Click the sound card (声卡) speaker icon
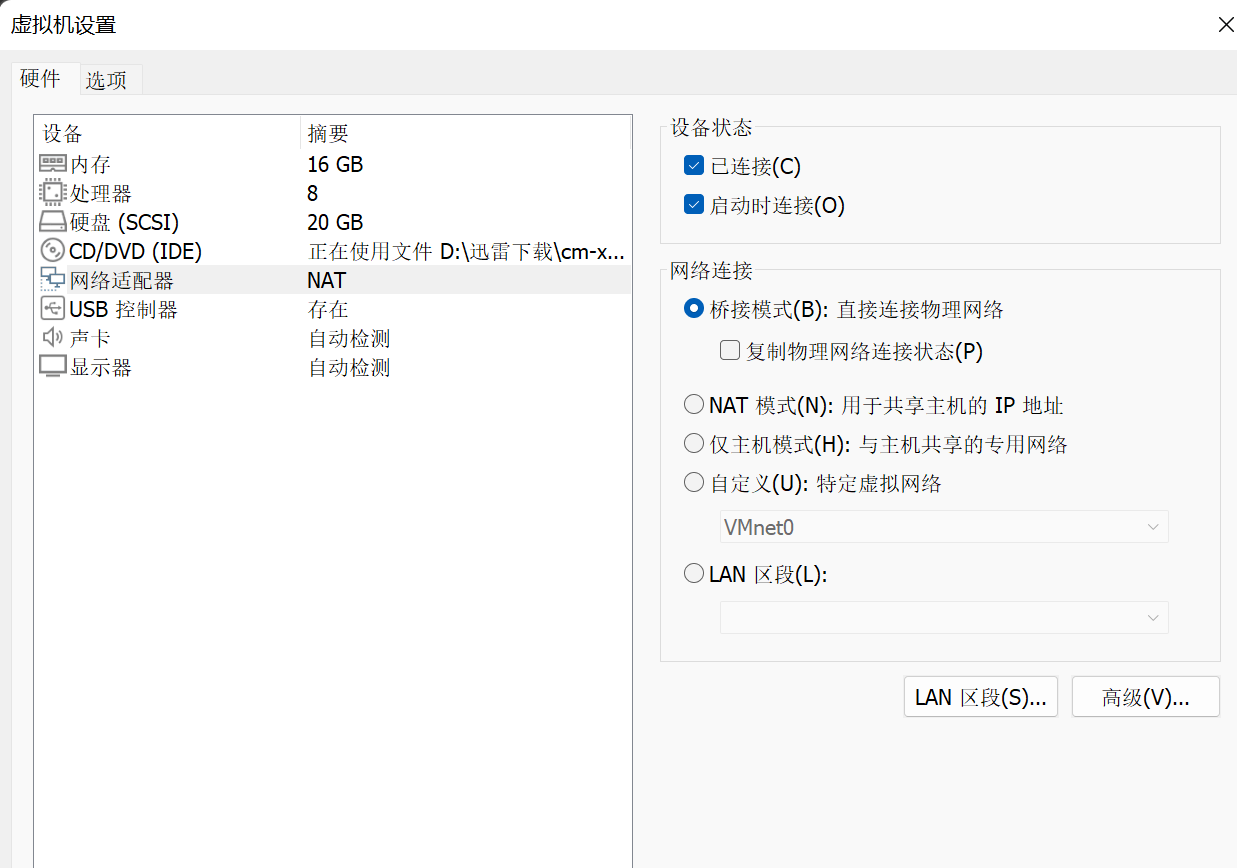 (x=52, y=338)
